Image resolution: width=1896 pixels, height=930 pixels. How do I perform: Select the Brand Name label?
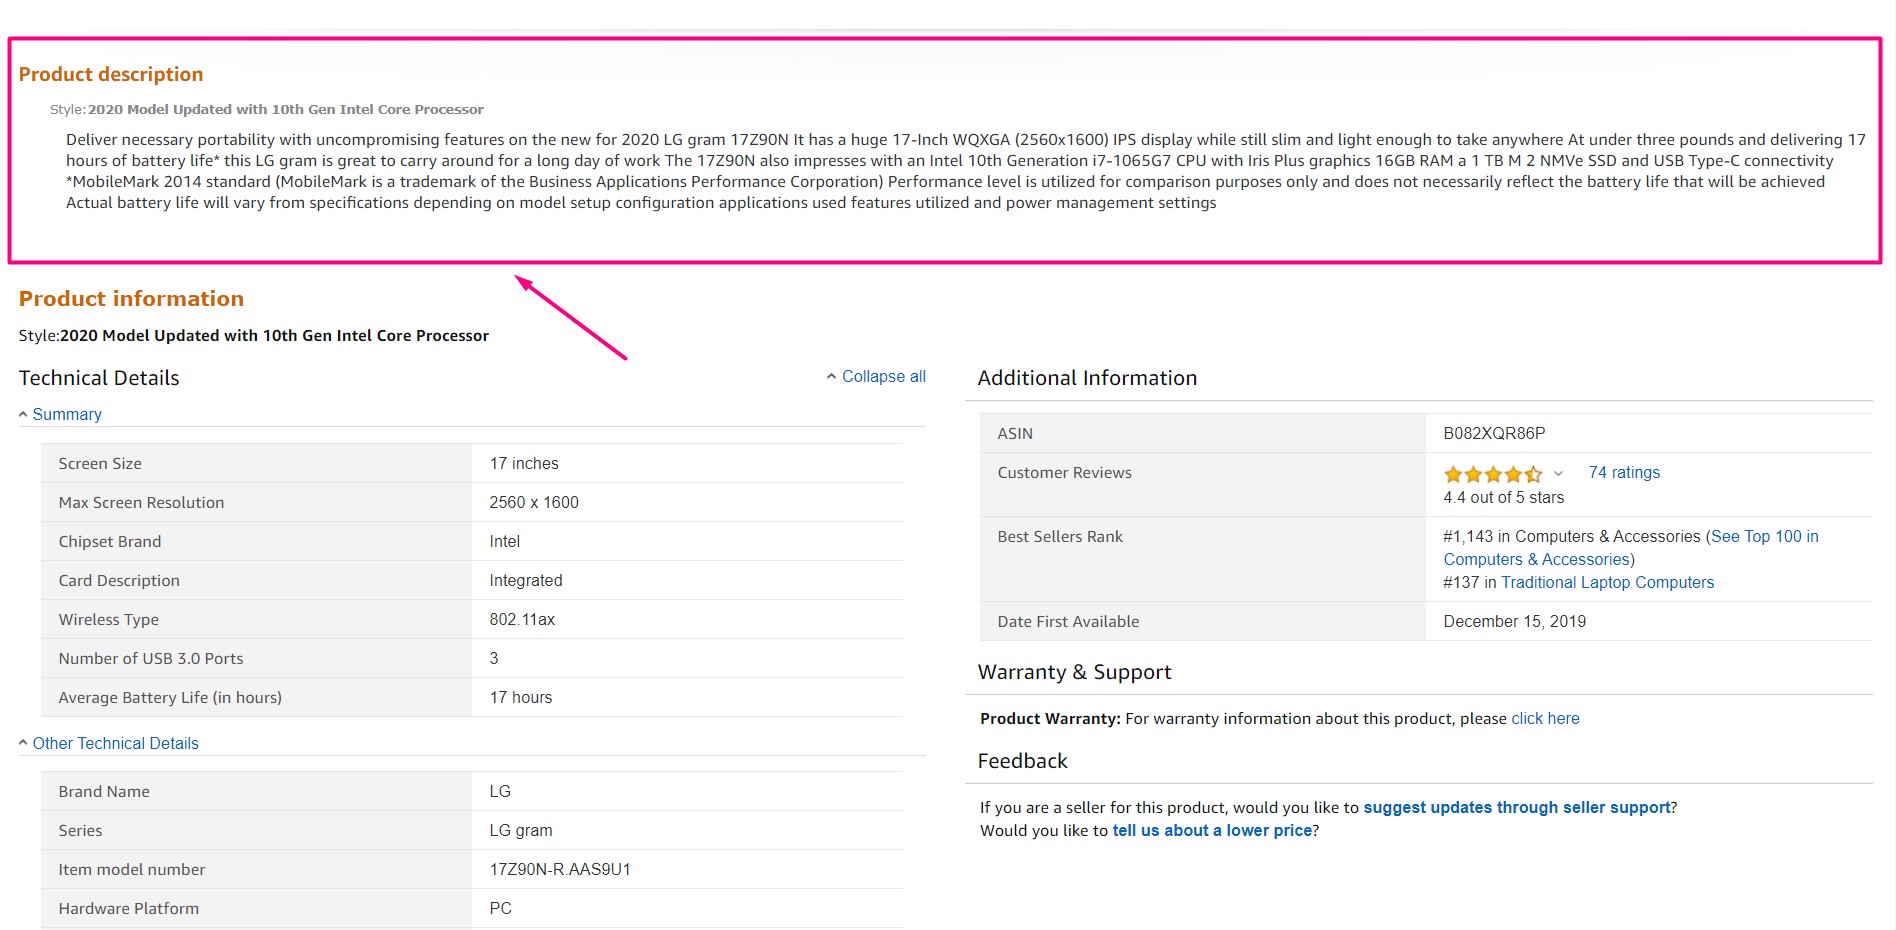[x=104, y=791]
